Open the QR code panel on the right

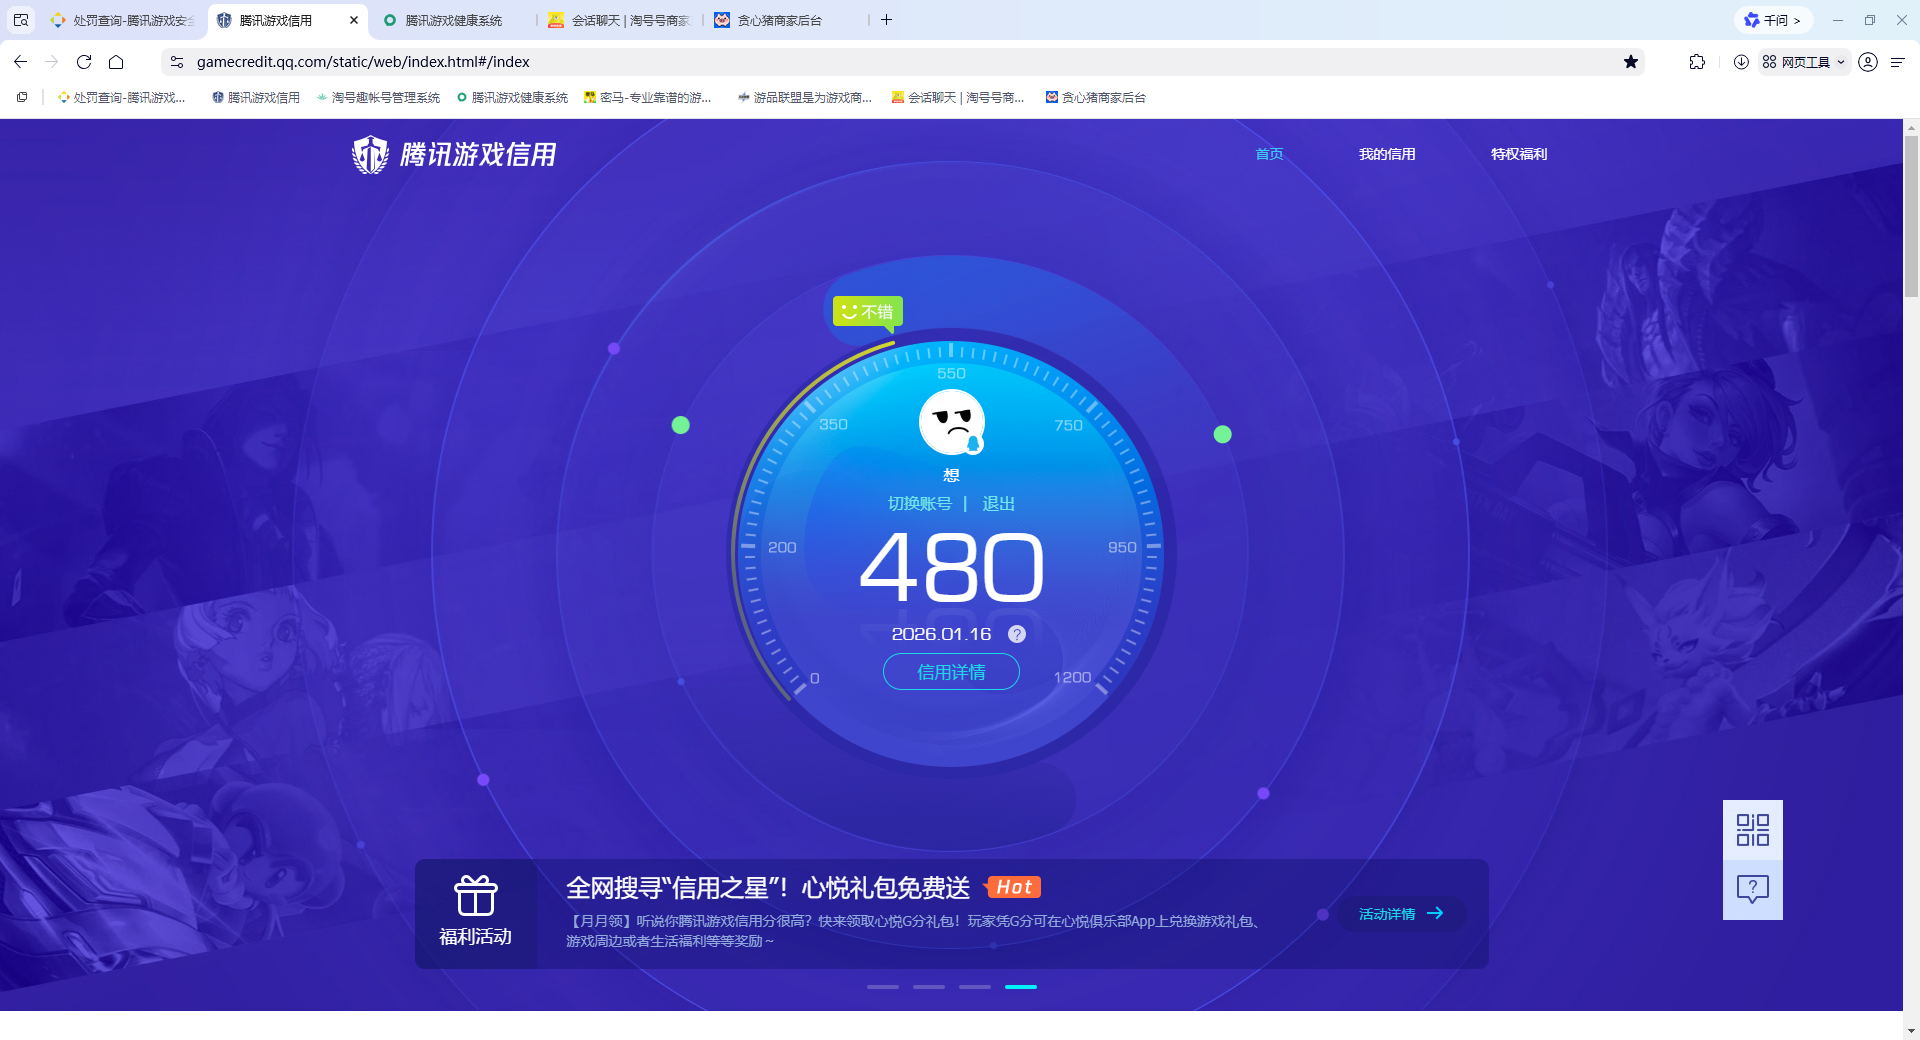pos(1751,829)
